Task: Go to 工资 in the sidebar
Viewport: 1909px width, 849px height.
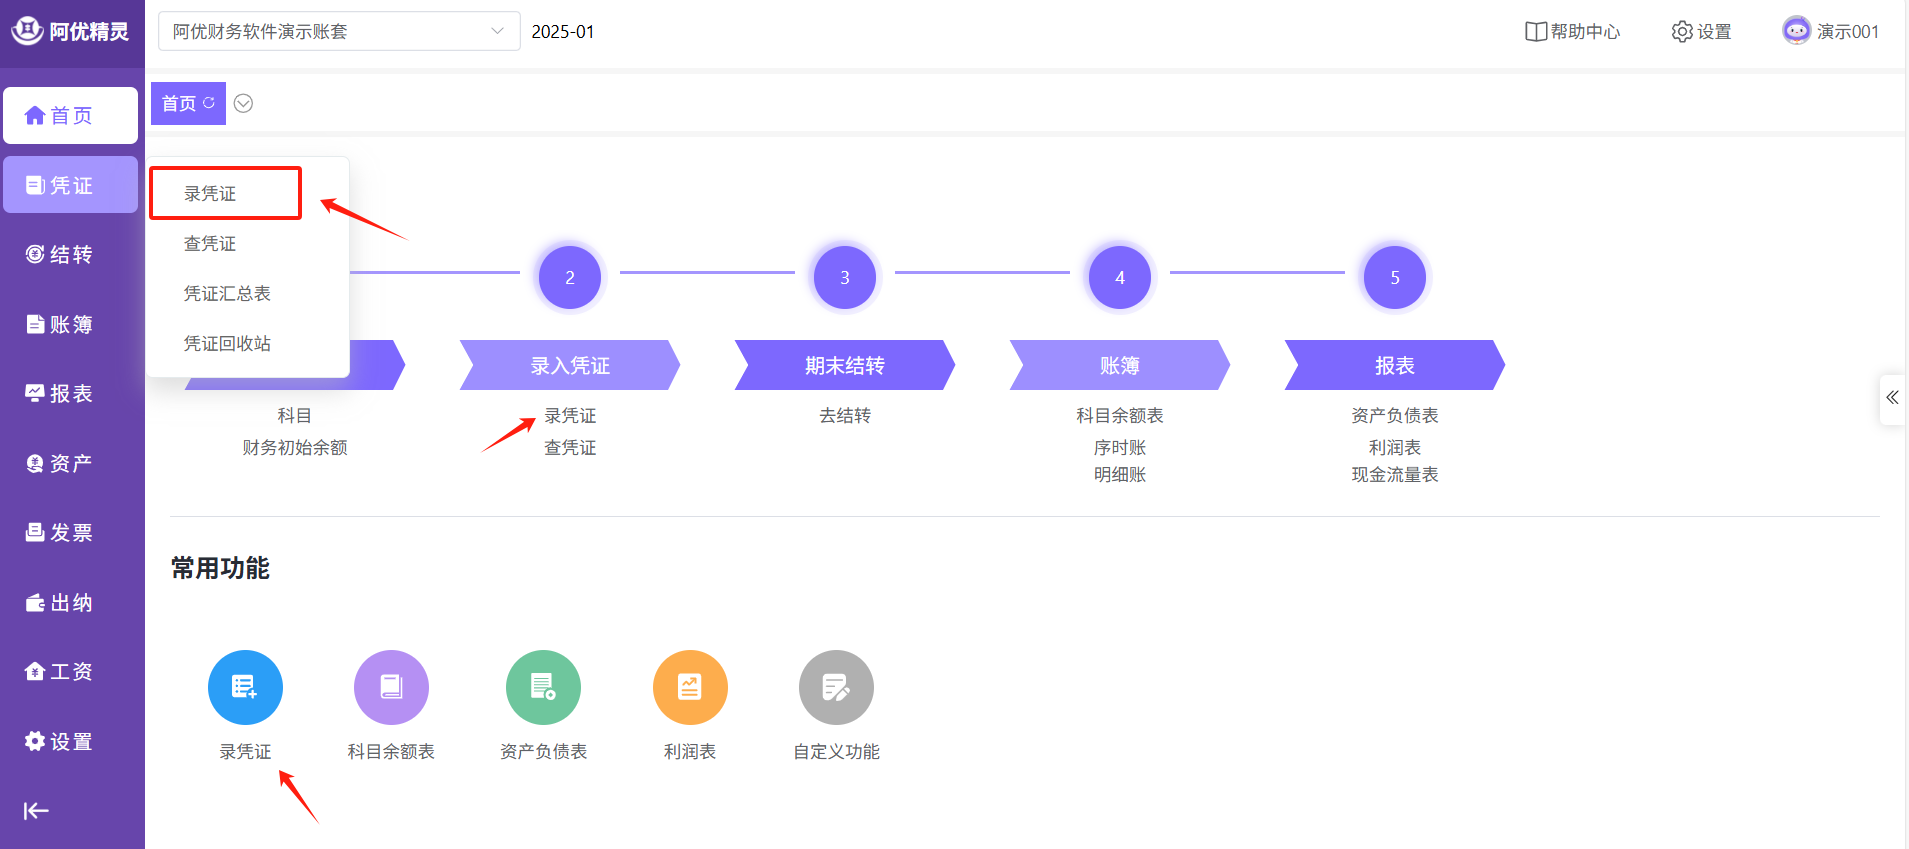Action: [x=70, y=672]
